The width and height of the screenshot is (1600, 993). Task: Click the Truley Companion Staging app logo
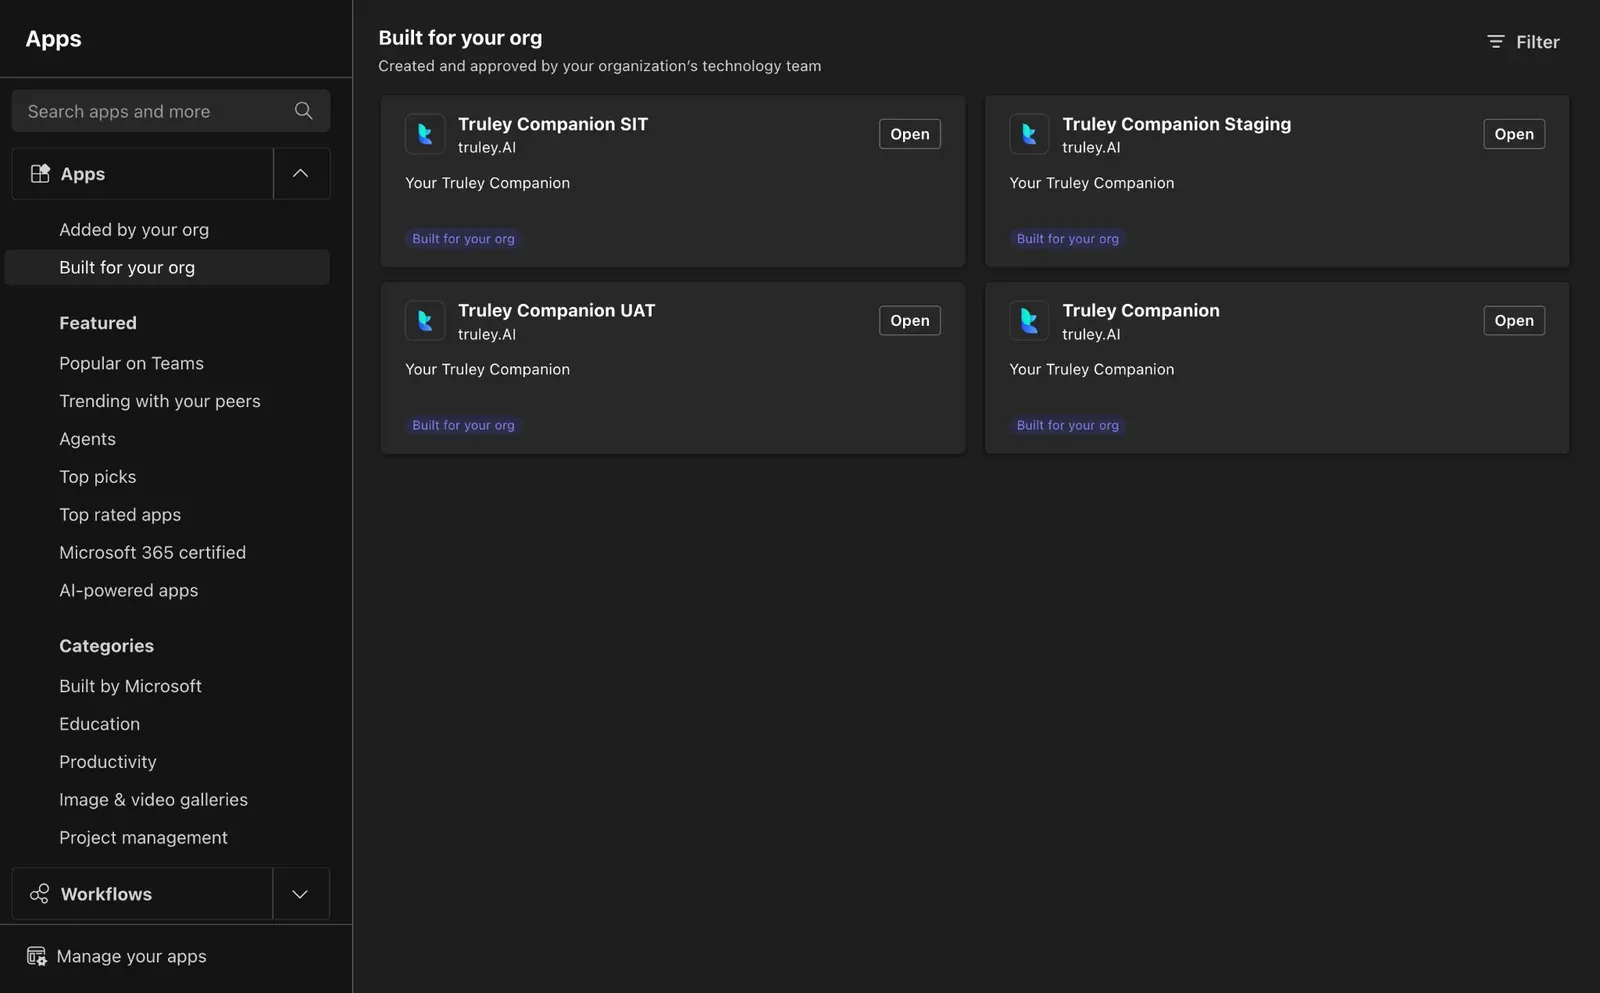click(x=1029, y=134)
